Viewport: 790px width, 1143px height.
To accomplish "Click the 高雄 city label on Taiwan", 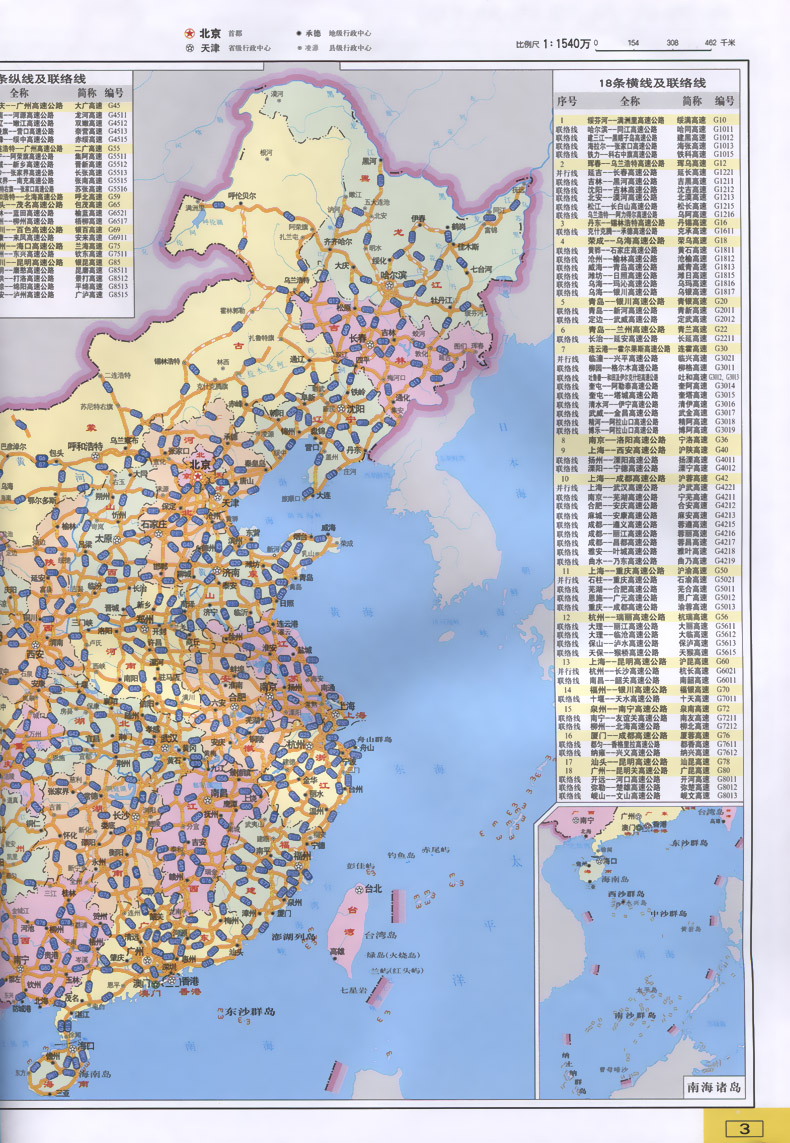I will coord(337,952).
